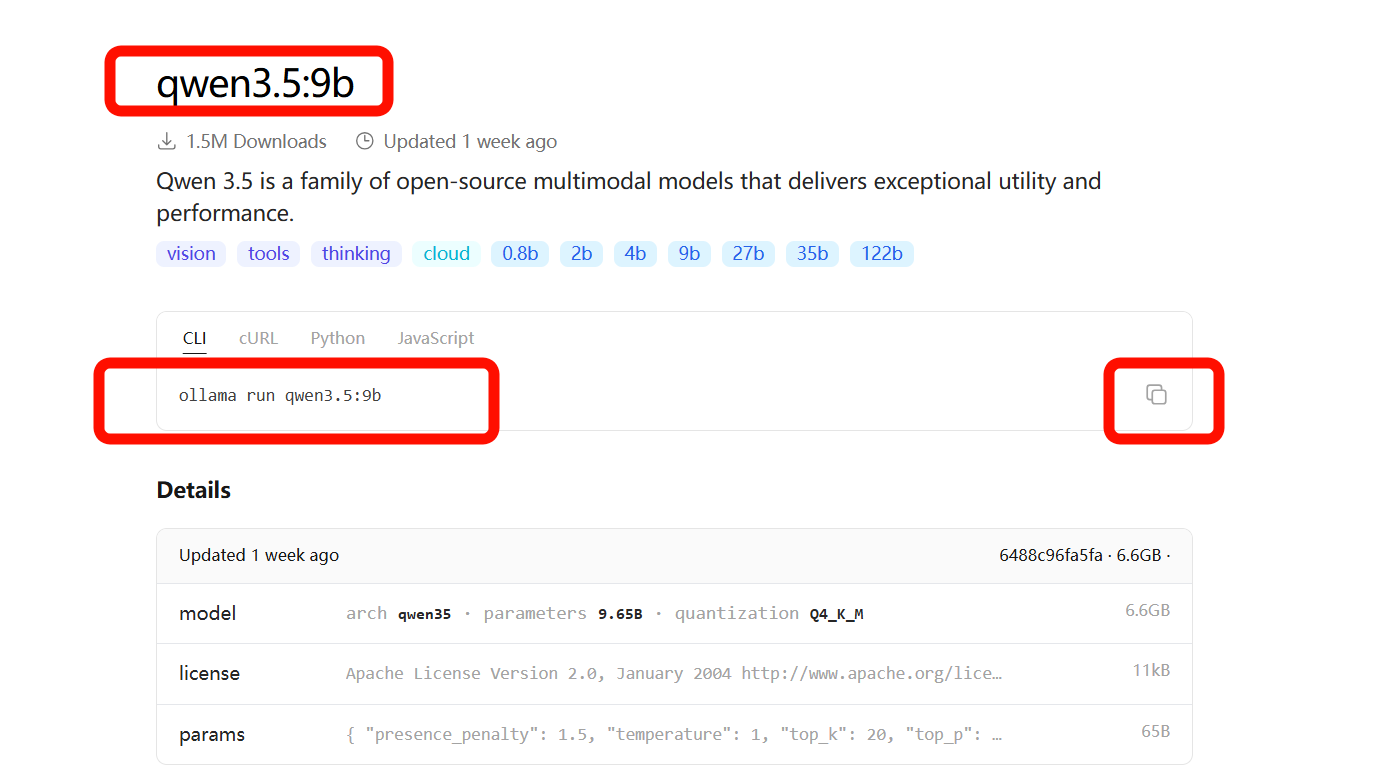Select the 9b model size tag
Screen dimensions: 1381x779
click(x=689, y=254)
